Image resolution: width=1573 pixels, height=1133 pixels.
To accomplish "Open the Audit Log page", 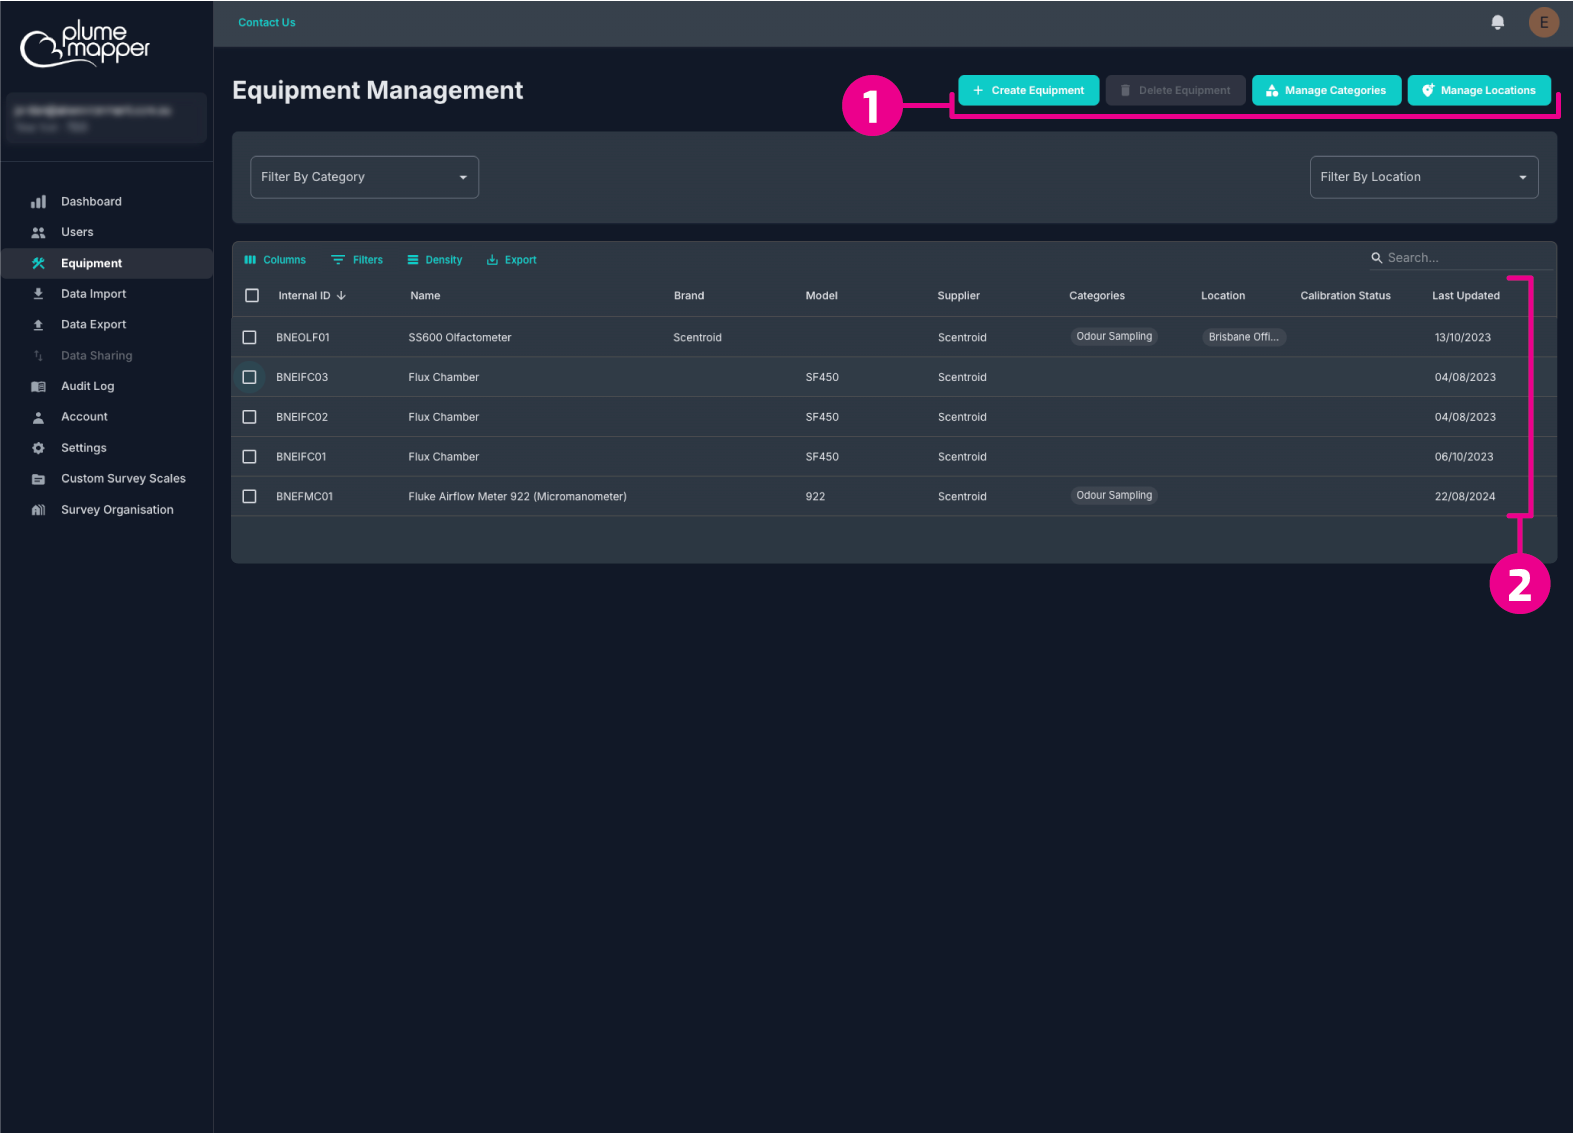I will coord(87,386).
